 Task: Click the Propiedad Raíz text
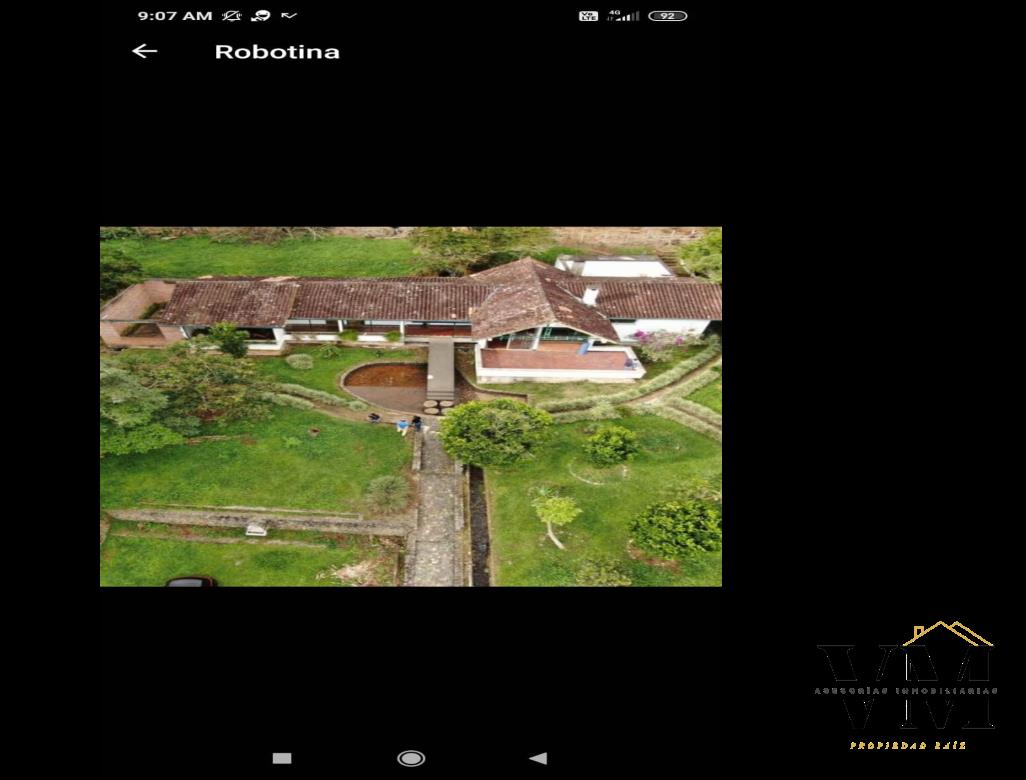(x=907, y=745)
